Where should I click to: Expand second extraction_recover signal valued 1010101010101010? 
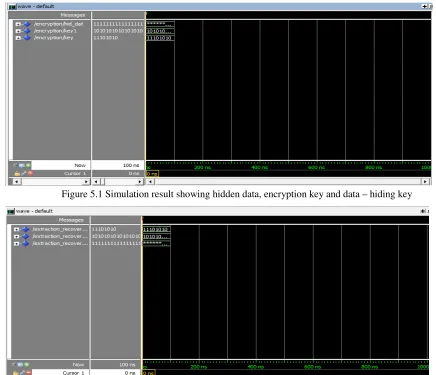click(16, 236)
